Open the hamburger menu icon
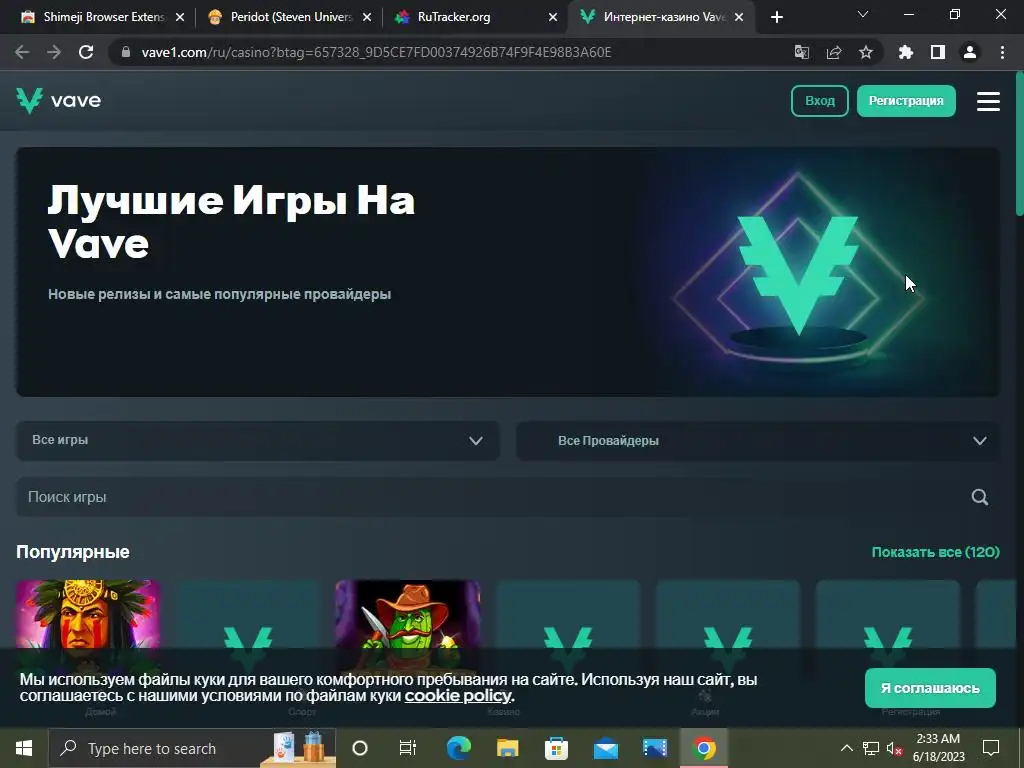 point(988,101)
